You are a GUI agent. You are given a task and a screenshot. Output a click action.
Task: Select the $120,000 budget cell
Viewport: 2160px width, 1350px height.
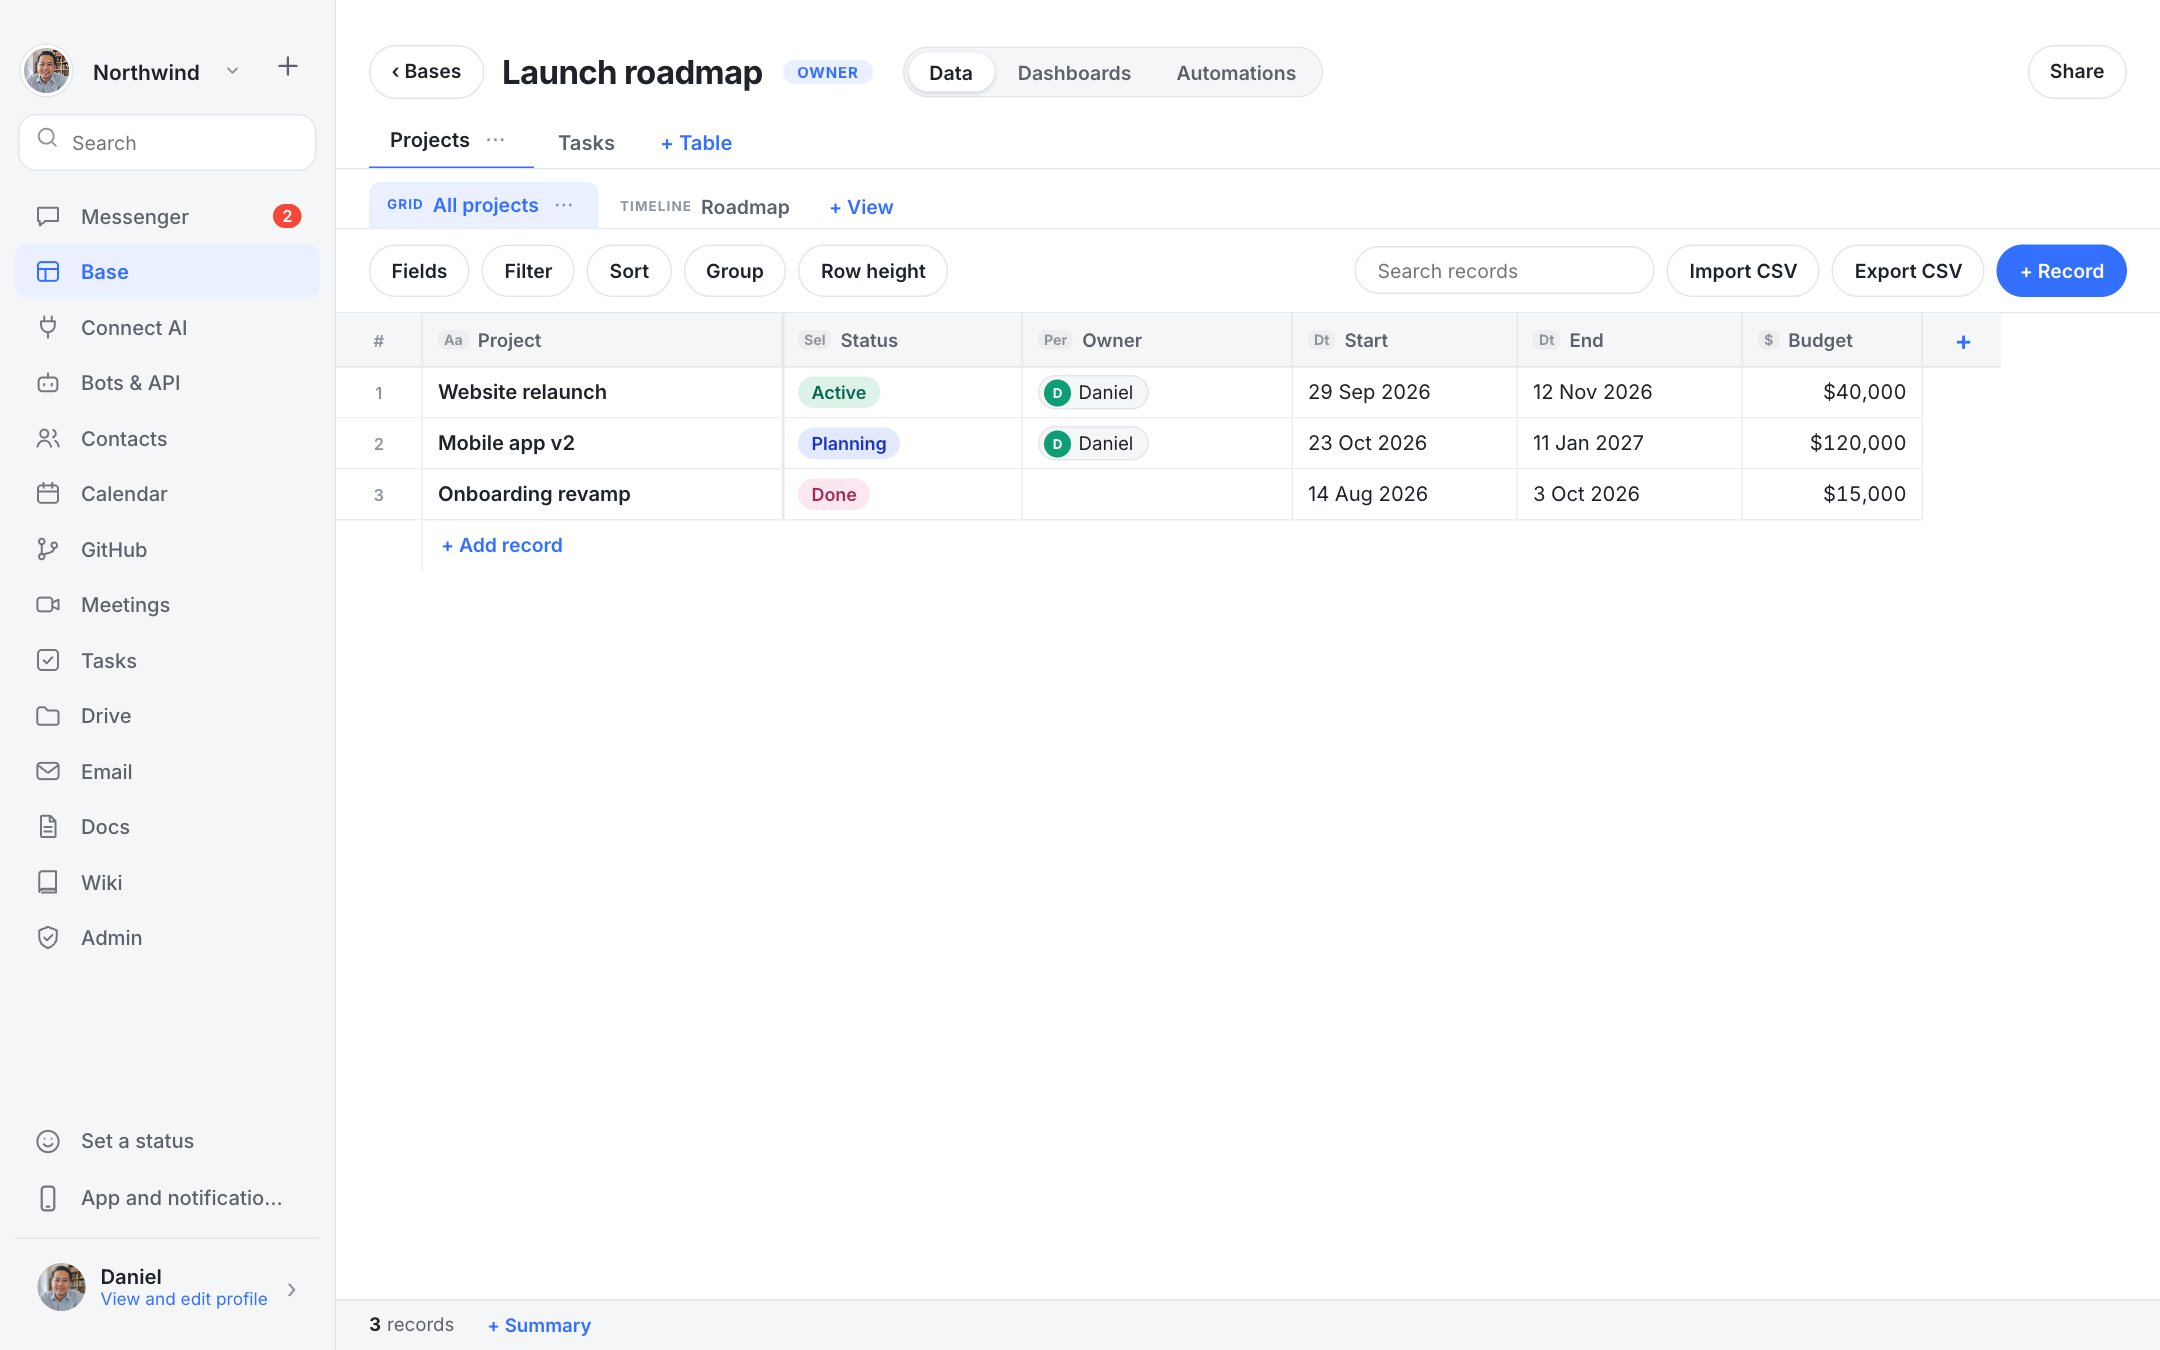pos(1832,443)
